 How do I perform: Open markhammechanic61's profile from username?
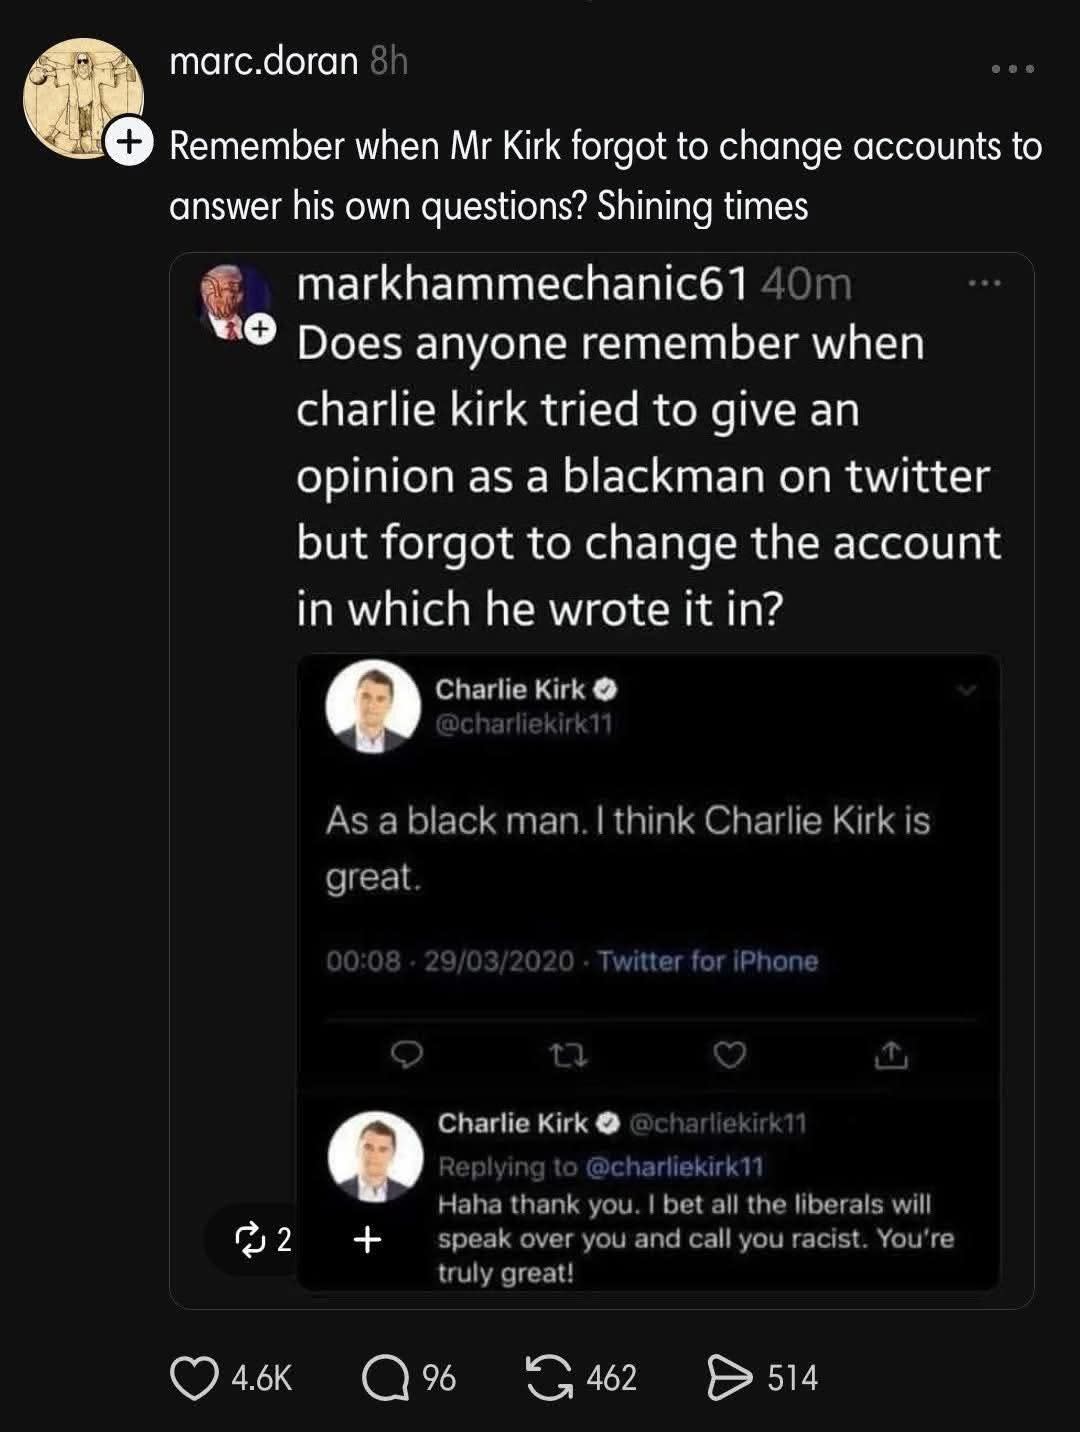coord(522,284)
